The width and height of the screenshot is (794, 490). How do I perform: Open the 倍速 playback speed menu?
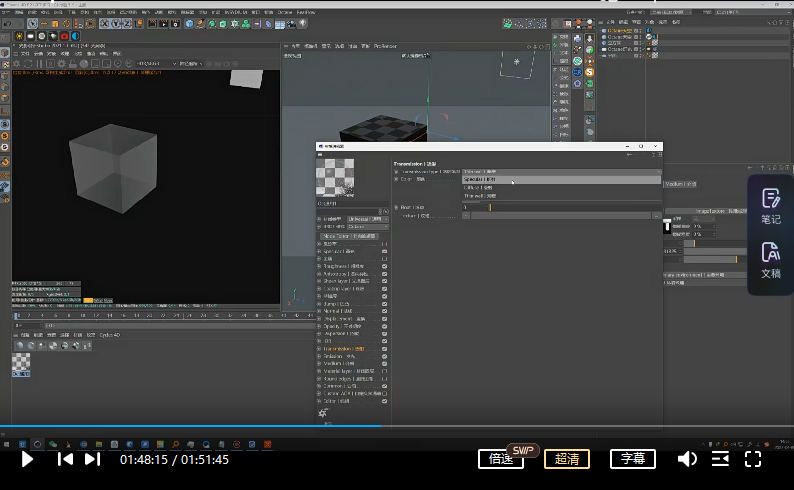[x=501, y=459]
